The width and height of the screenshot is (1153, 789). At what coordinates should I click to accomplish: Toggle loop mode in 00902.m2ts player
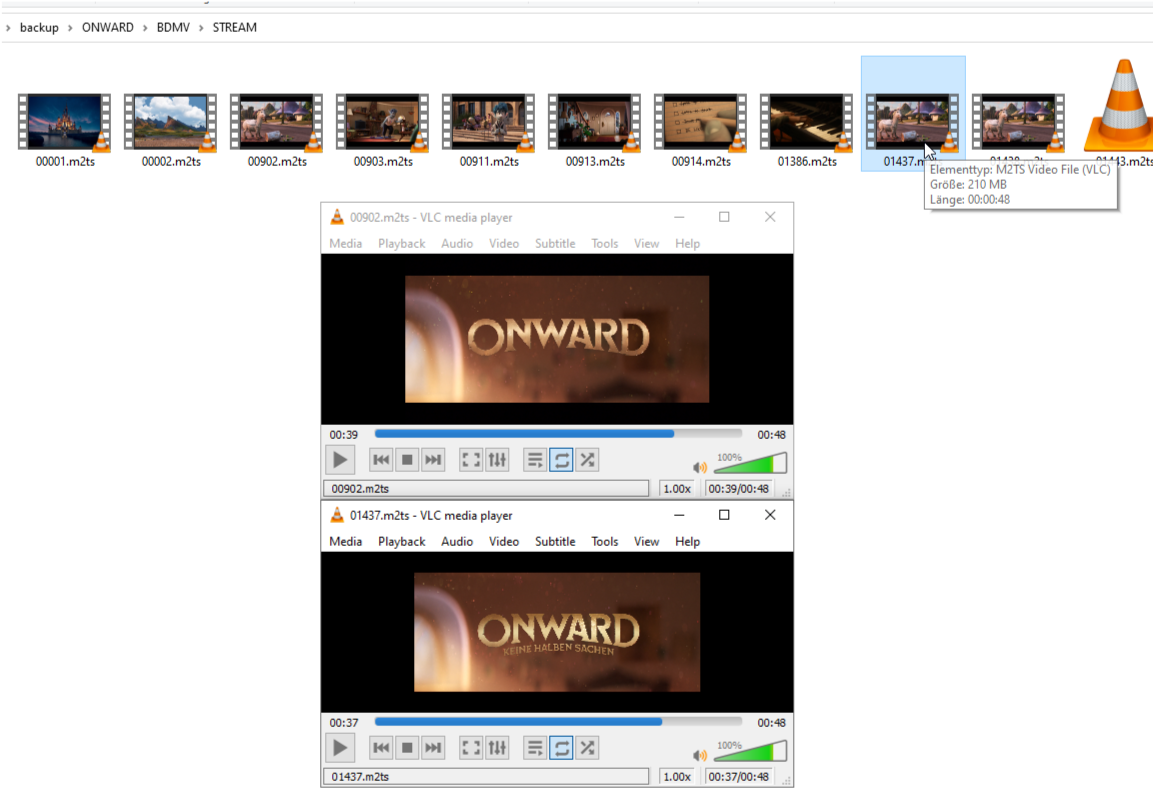tap(561, 460)
